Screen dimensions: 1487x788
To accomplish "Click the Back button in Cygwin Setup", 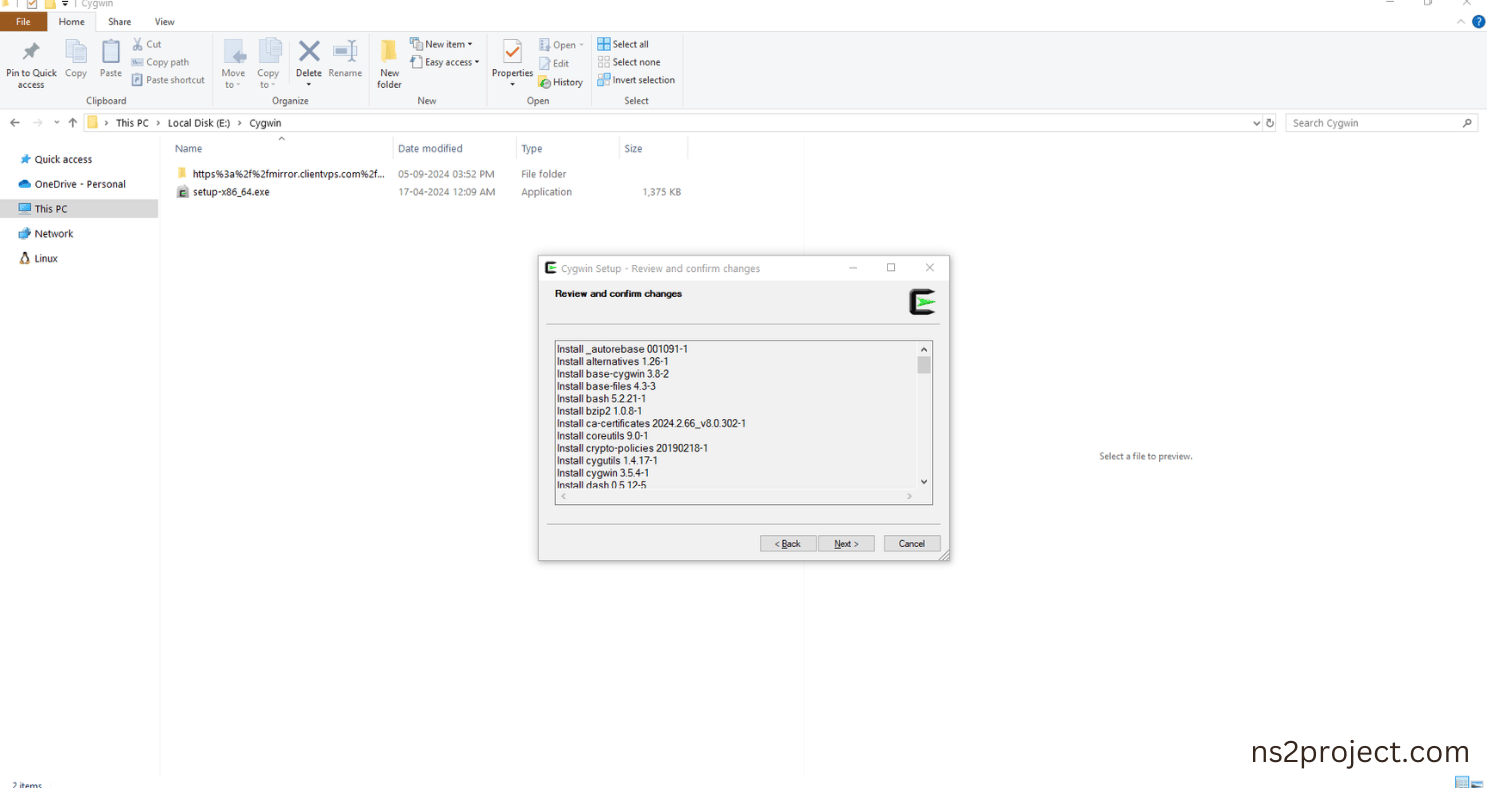I will (788, 544).
